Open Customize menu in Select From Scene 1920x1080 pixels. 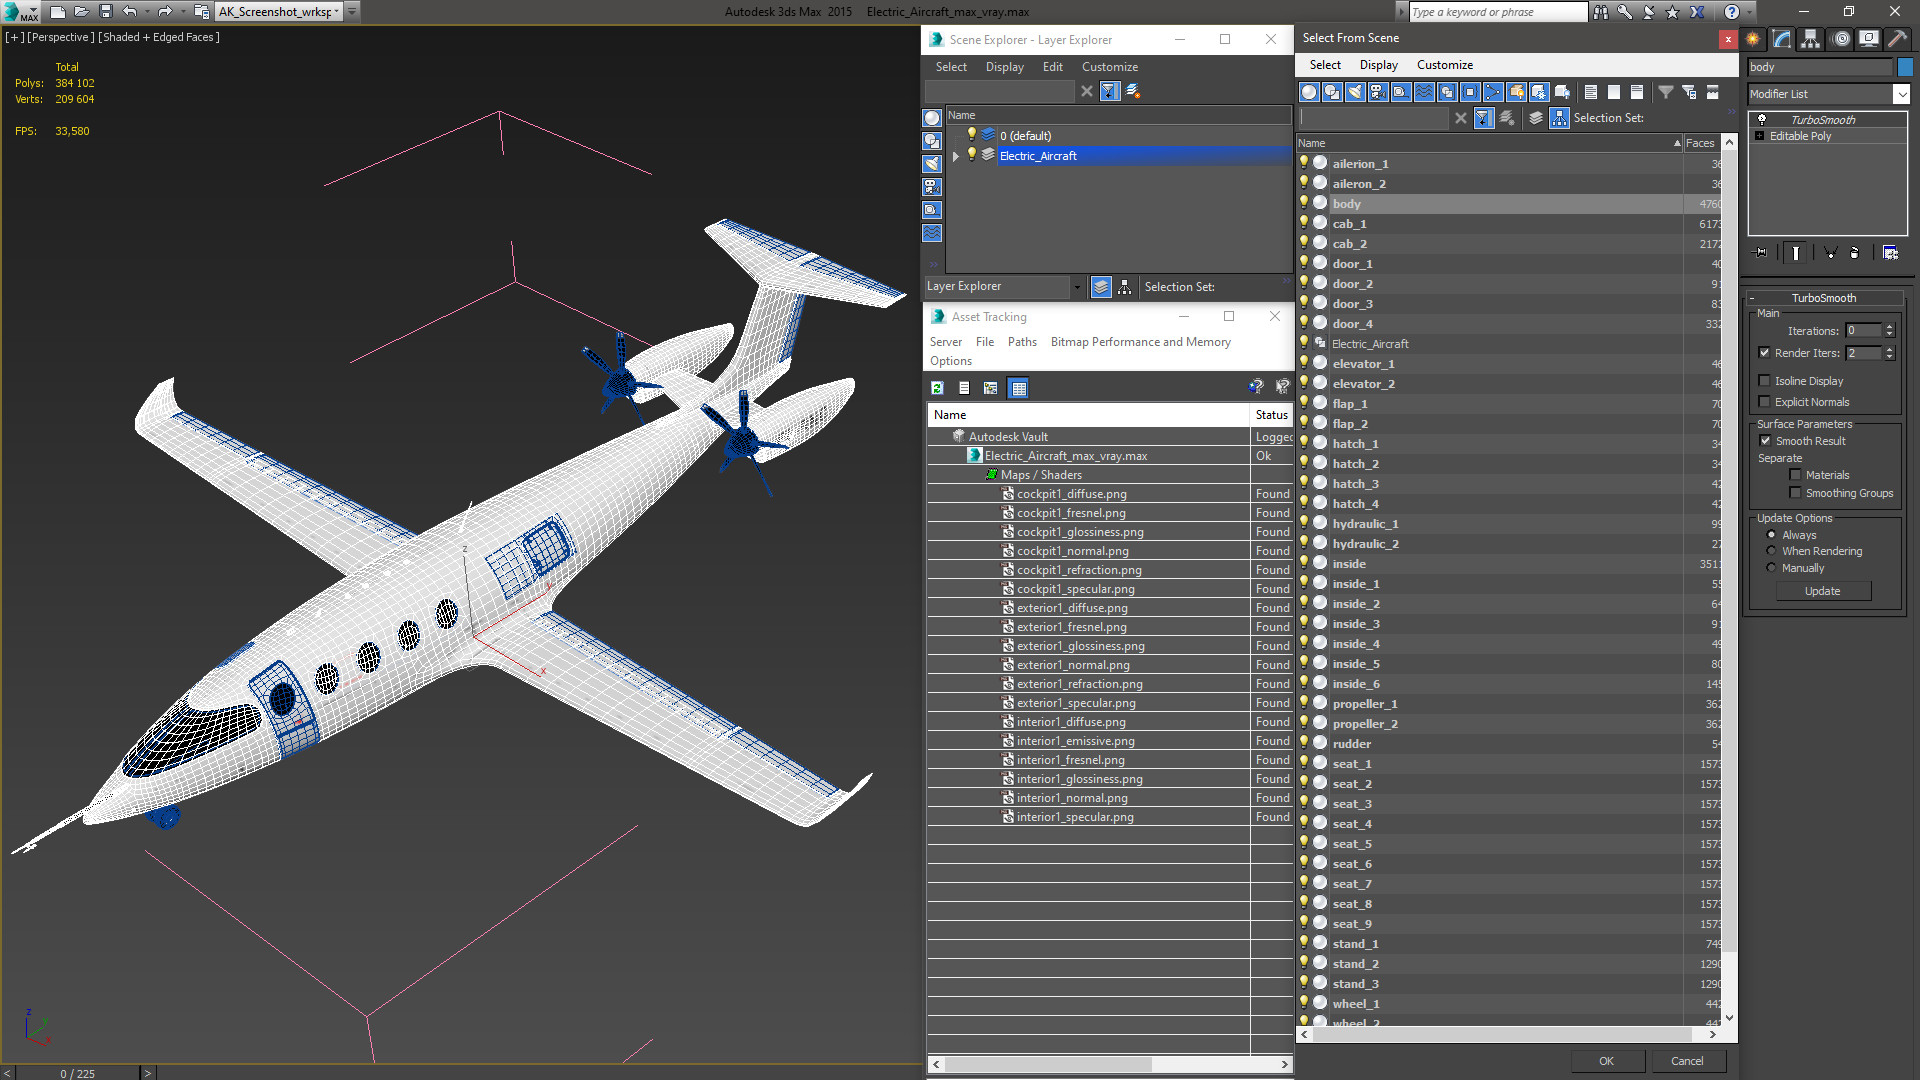[1444, 65]
